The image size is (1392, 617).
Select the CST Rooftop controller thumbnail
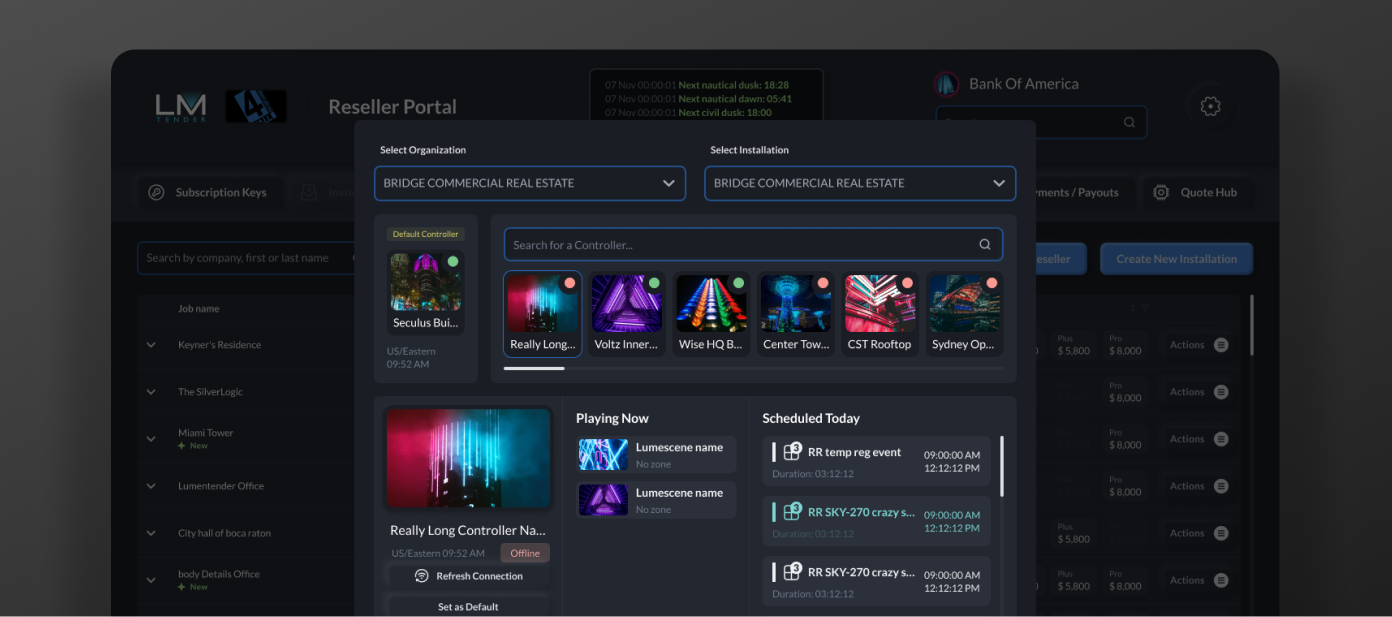tap(880, 314)
